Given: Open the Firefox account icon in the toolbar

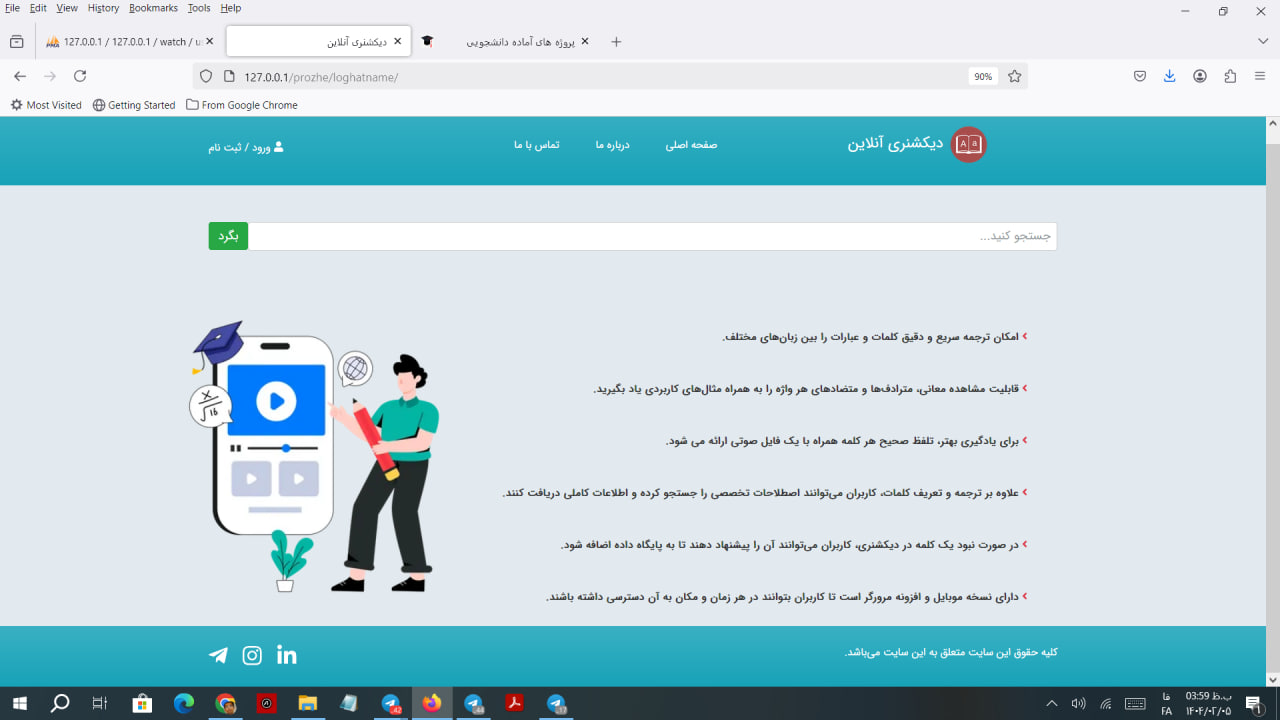Looking at the screenshot, I should (x=1199, y=75).
